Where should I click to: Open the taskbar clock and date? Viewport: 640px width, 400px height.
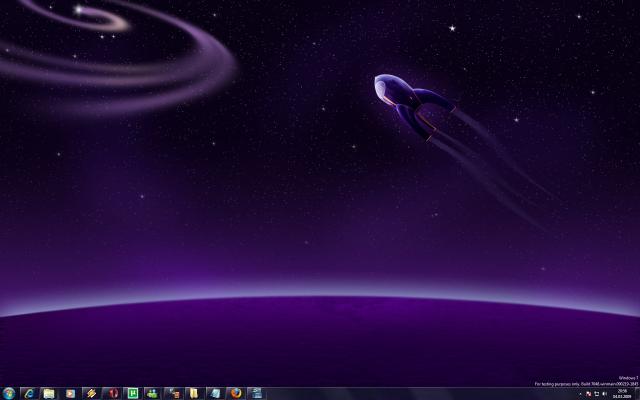pyautogui.click(x=622, y=394)
